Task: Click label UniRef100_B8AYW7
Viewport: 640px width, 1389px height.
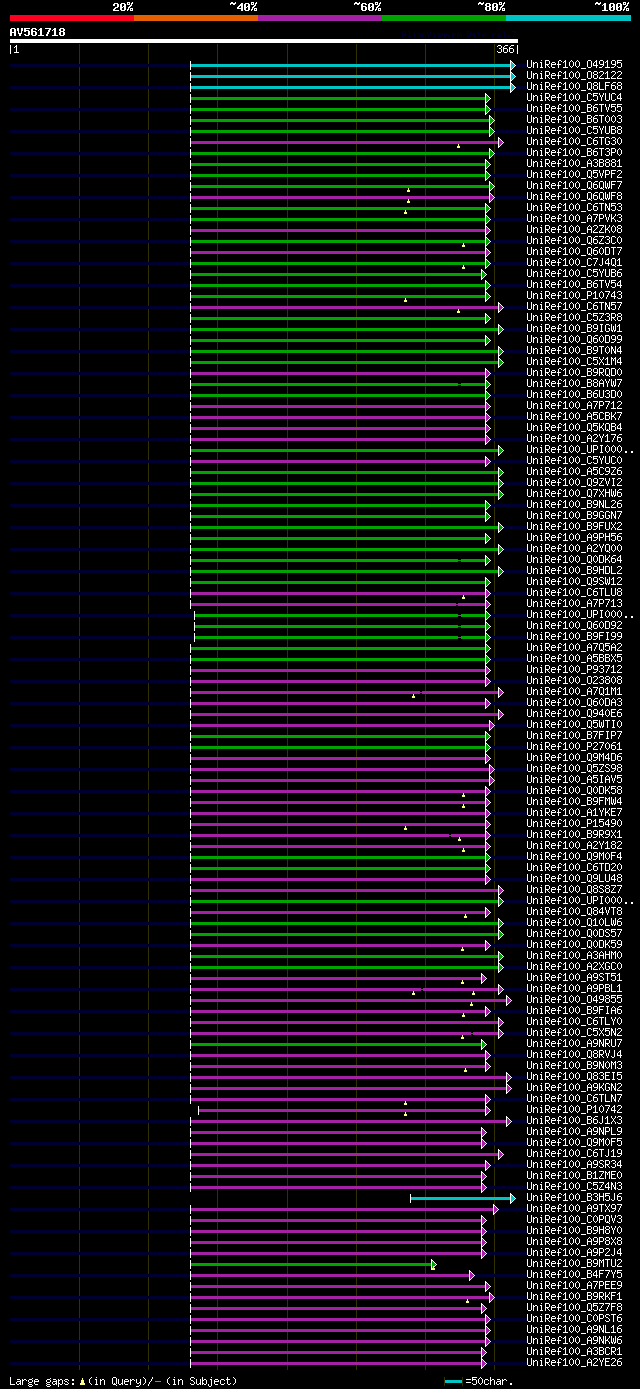Action: pyautogui.click(x=574, y=383)
